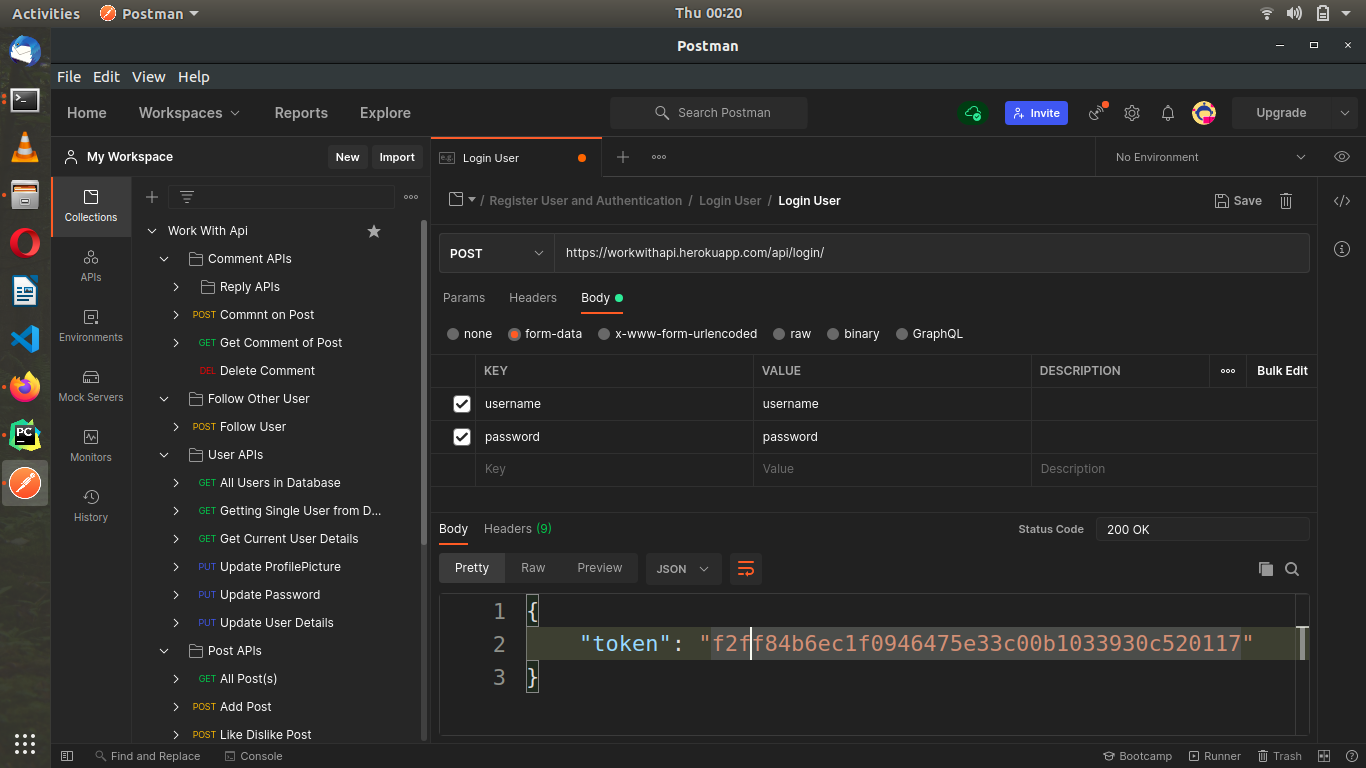The width and height of the screenshot is (1366, 768).
Task: Open the No Environment dropdown
Action: 1210,157
